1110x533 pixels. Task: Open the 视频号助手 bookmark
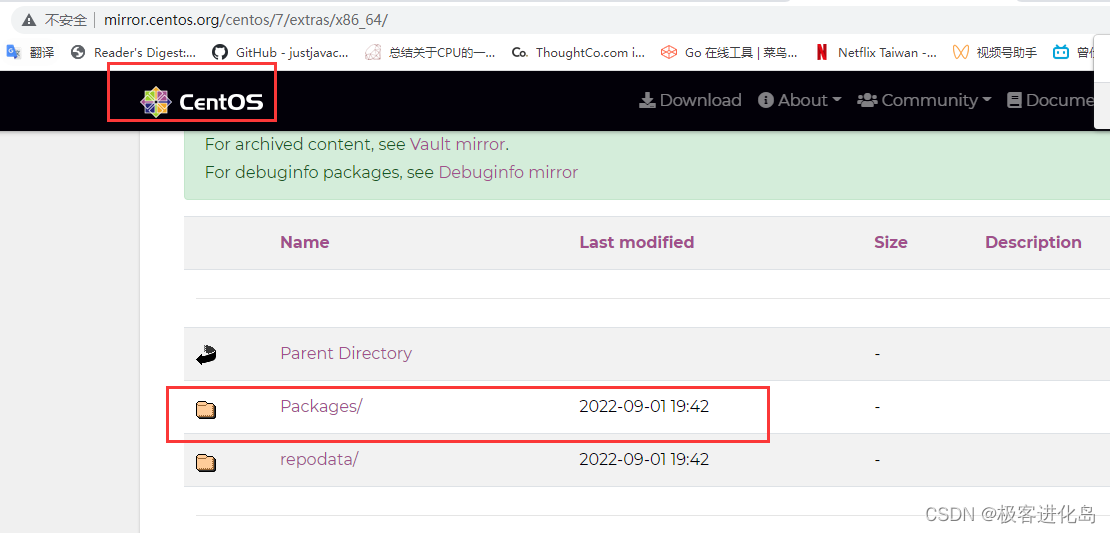[995, 52]
